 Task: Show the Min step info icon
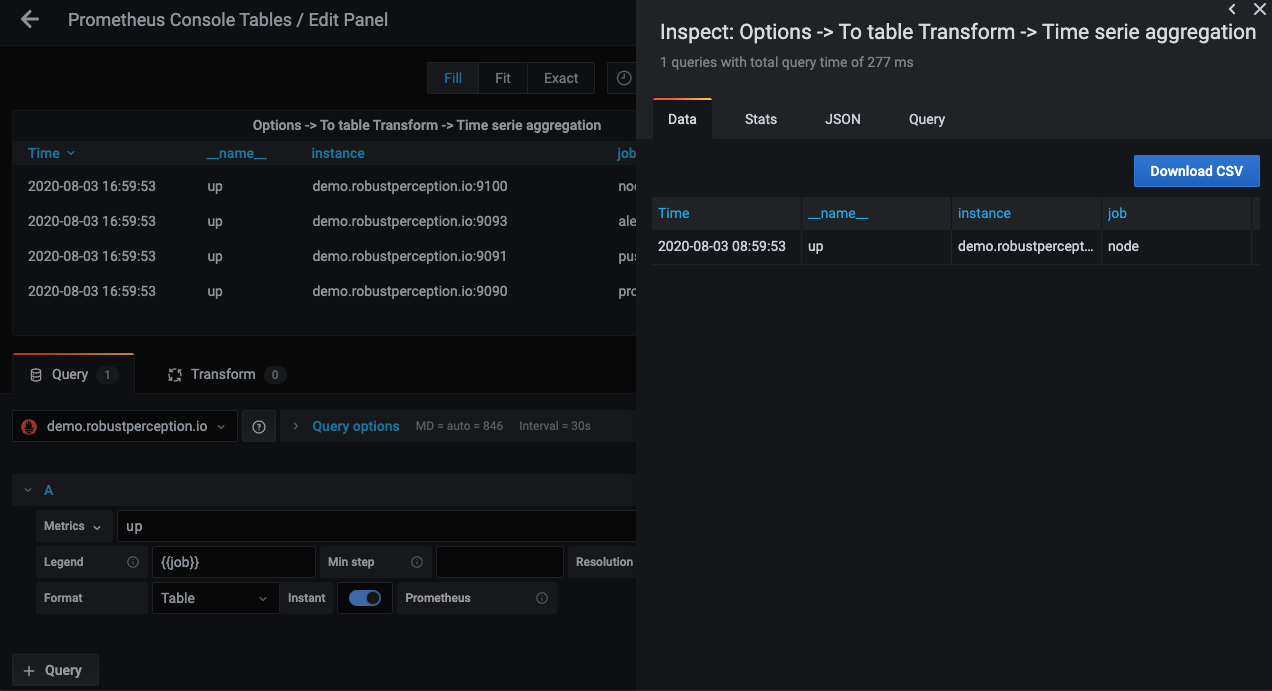[x=416, y=562]
